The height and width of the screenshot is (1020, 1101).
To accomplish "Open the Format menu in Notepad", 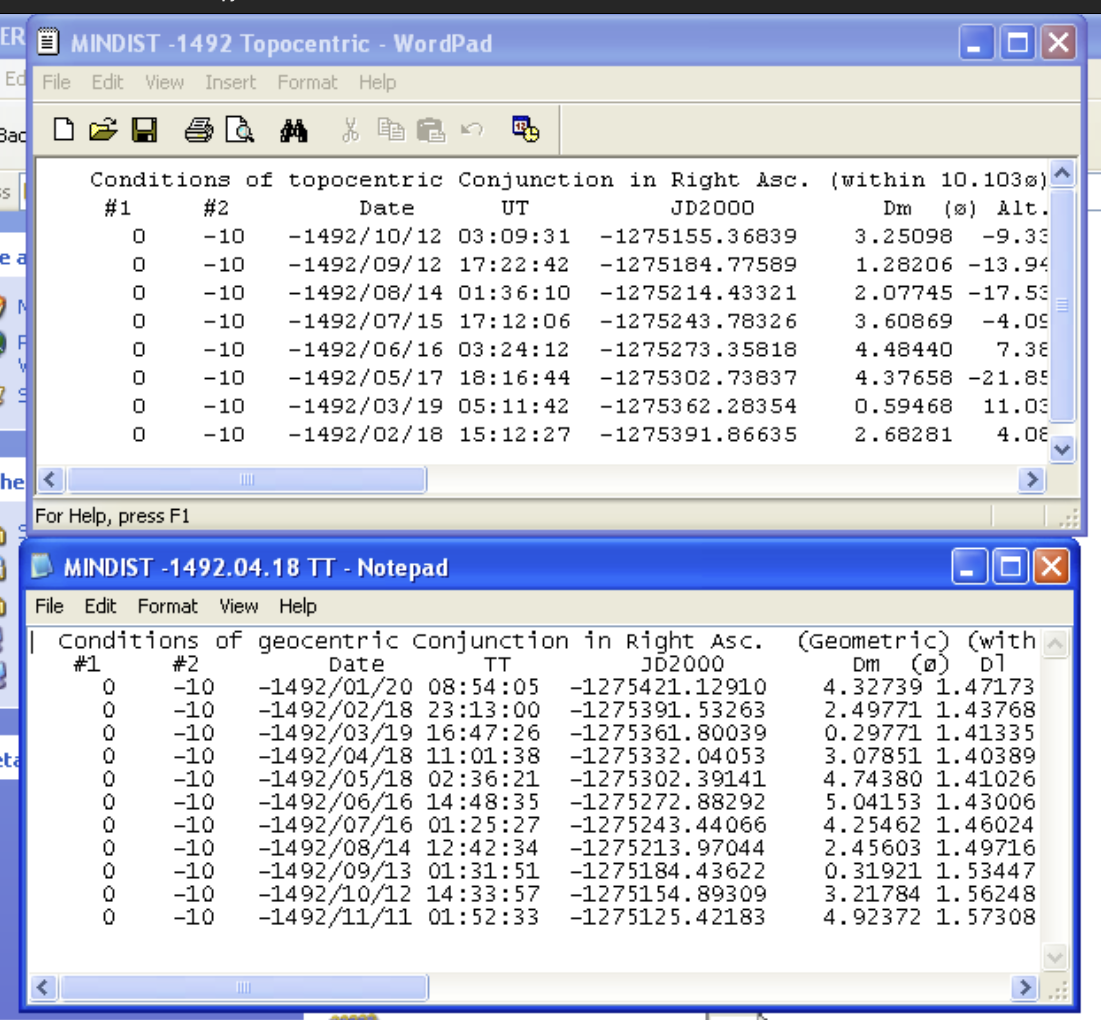I will 168,606.
